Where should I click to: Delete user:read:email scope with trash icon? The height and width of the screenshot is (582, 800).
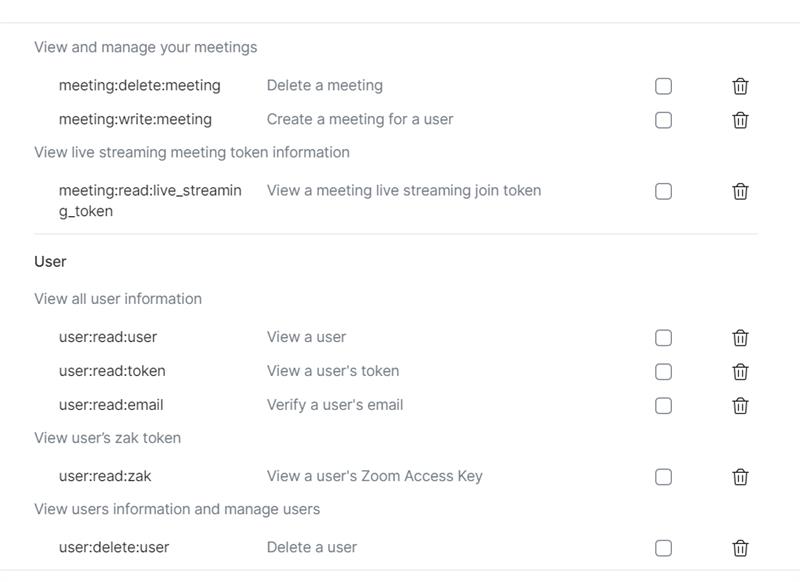tap(740, 406)
